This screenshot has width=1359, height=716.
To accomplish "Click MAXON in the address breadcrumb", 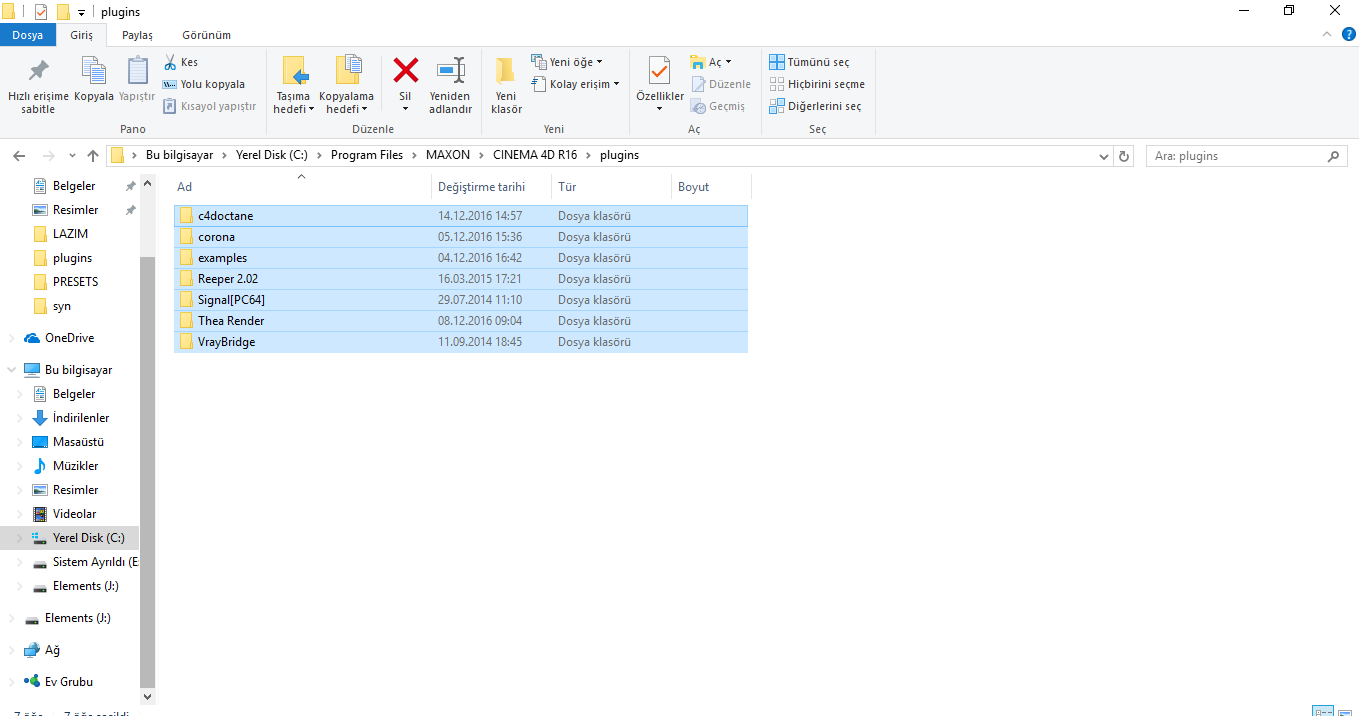I will coord(447,155).
